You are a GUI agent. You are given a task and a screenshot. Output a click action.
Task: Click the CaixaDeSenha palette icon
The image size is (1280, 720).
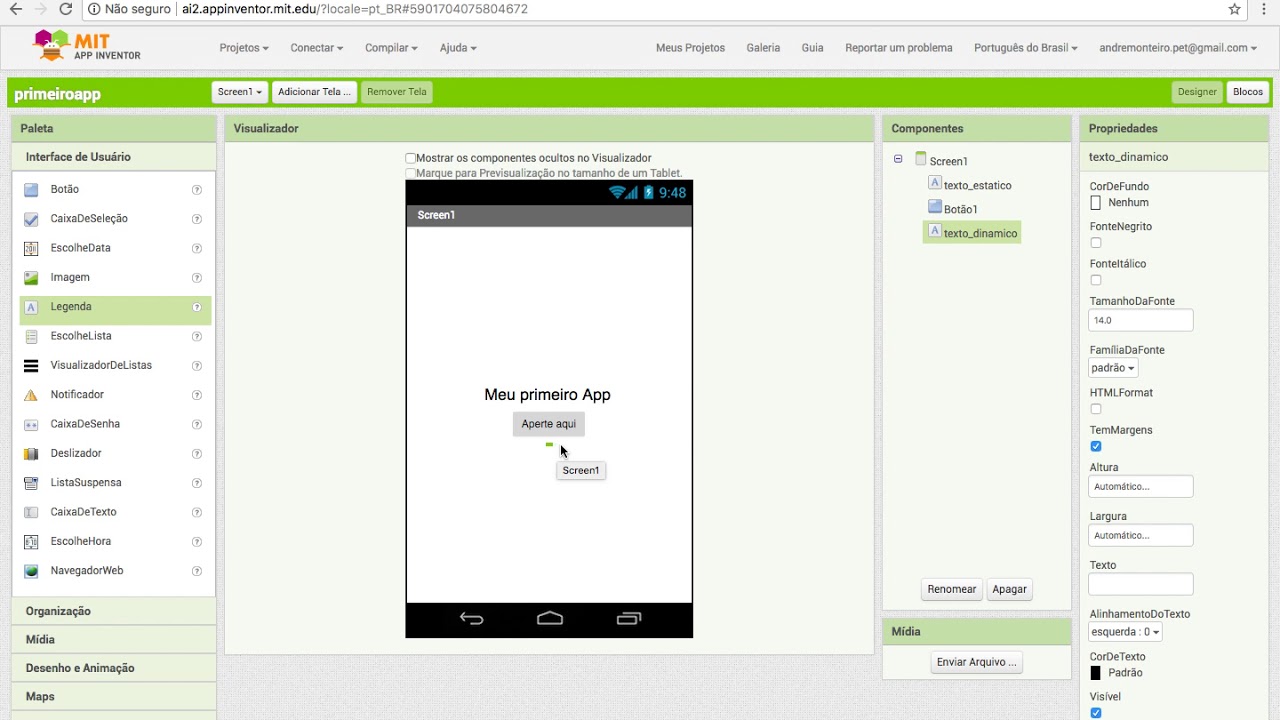click(x=31, y=424)
